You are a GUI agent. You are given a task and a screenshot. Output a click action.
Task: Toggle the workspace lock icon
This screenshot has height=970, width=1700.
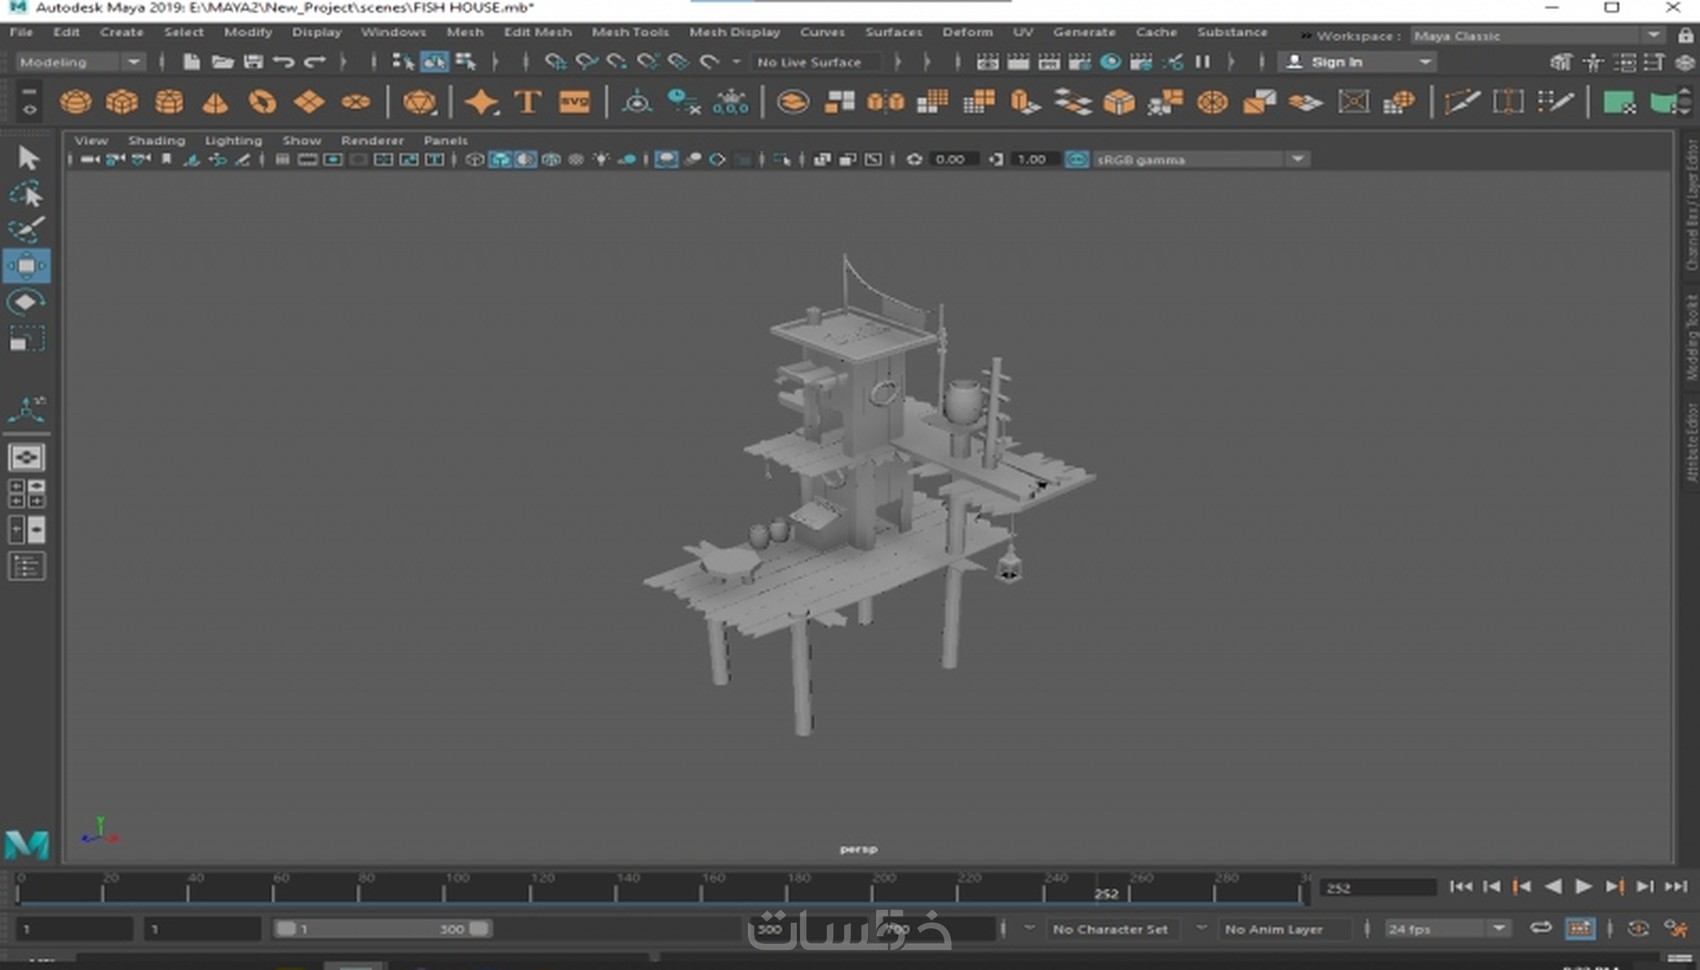(1685, 36)
